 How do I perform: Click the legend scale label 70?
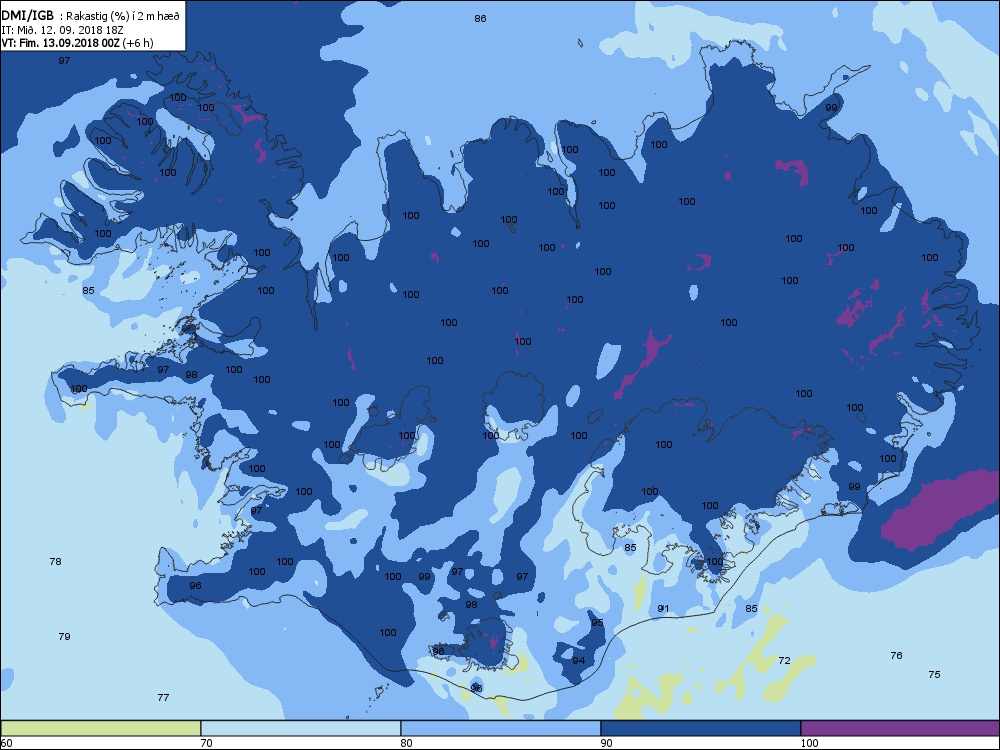tap(206, 743)
